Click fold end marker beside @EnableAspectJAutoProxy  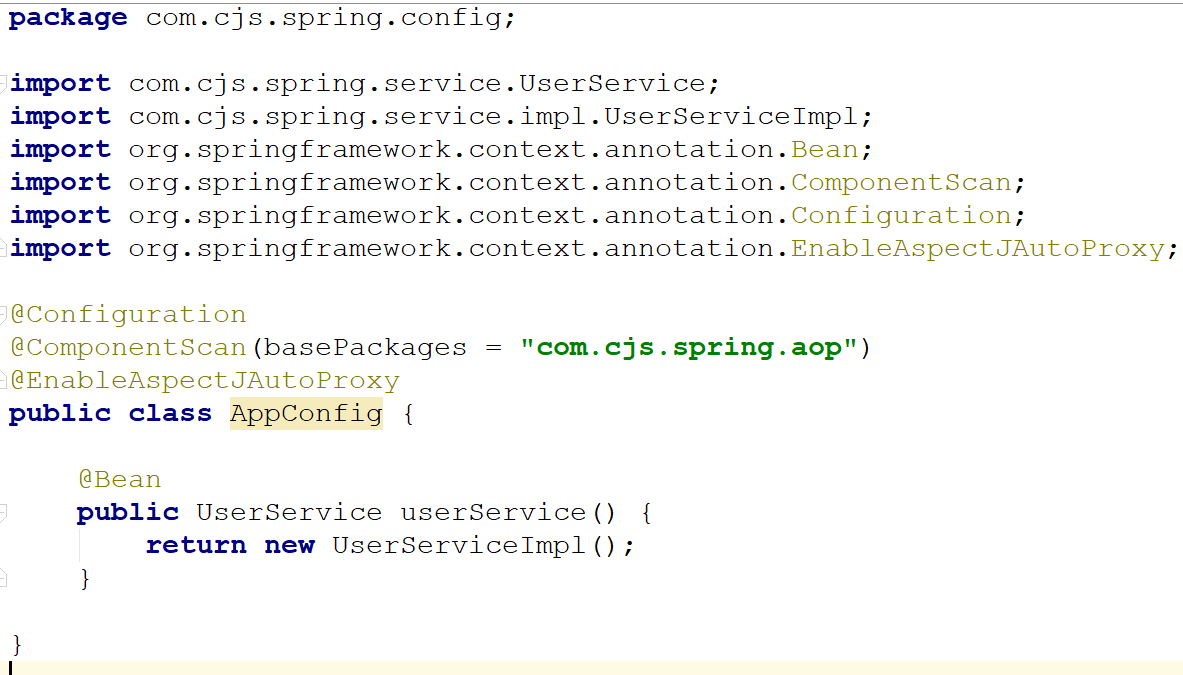(x=4, y=380)
